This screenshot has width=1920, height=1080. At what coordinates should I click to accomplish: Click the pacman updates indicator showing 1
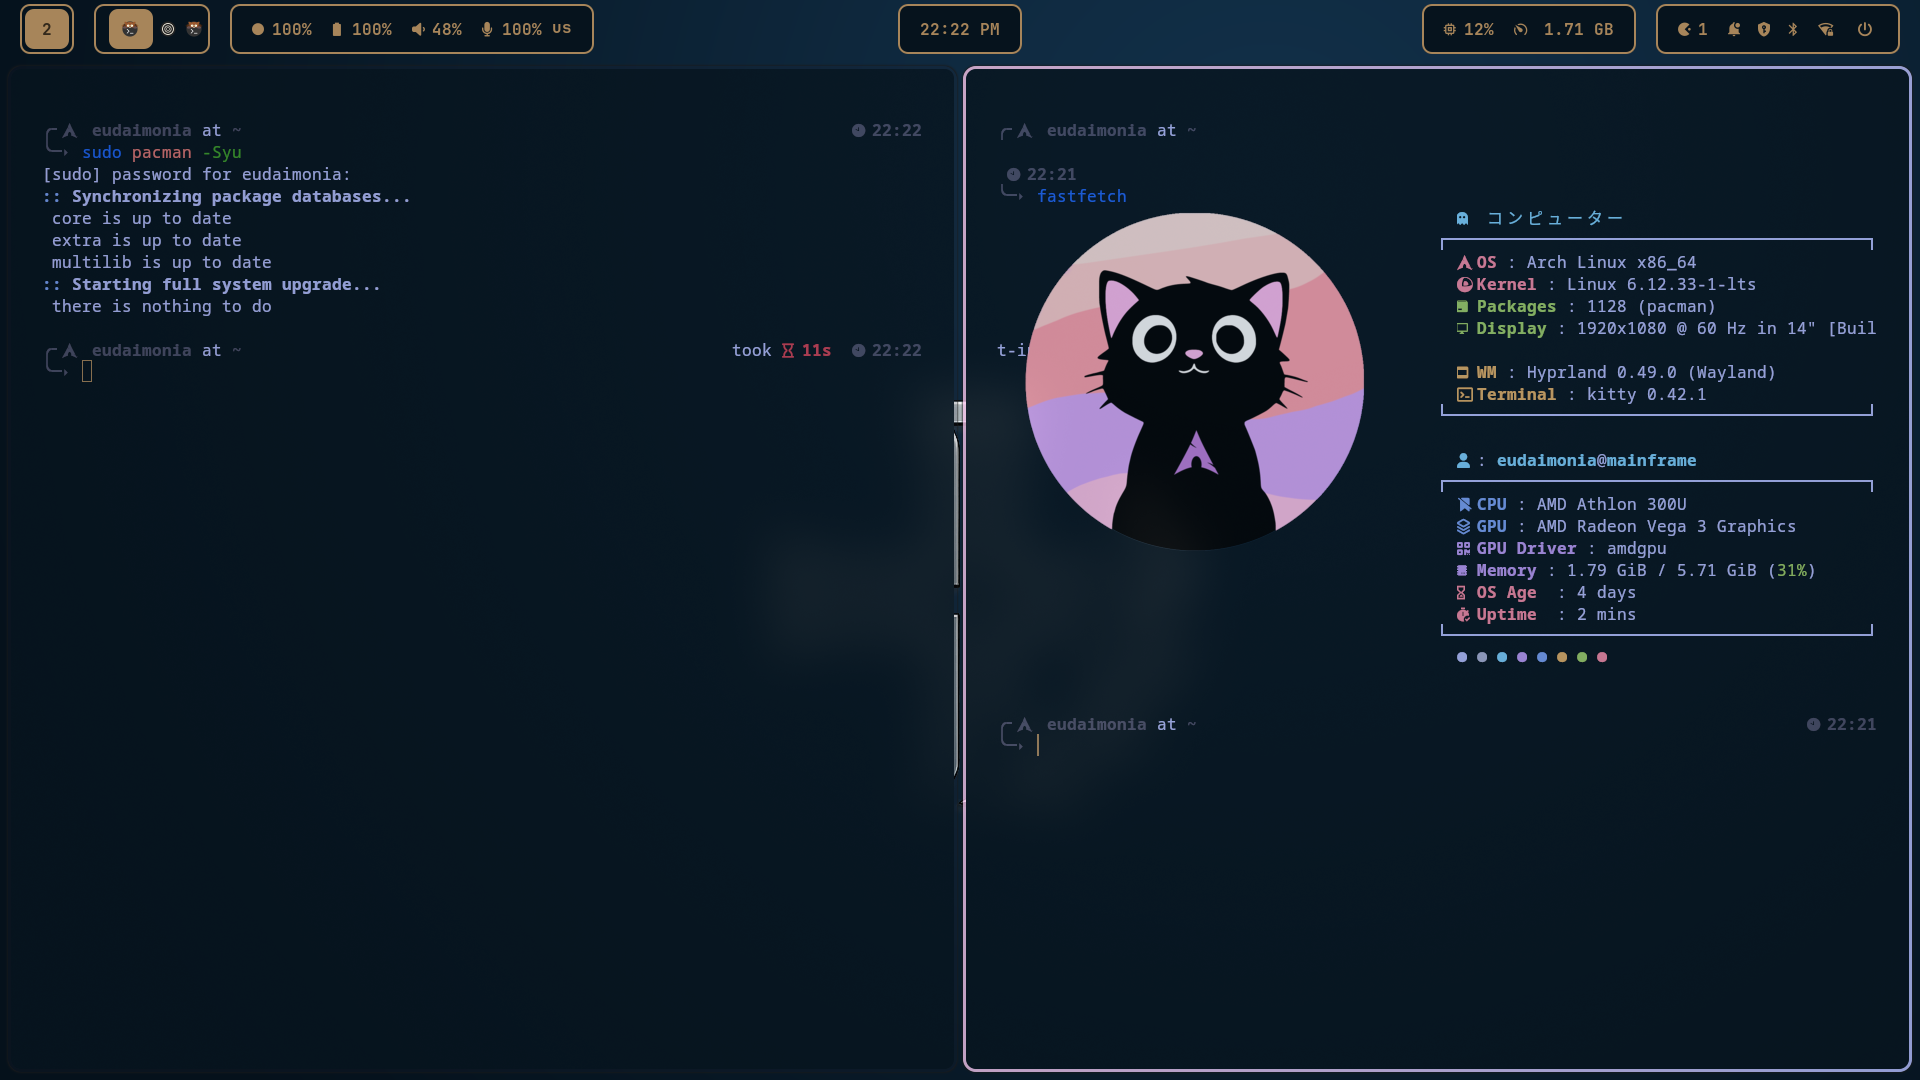[1686, 29]
